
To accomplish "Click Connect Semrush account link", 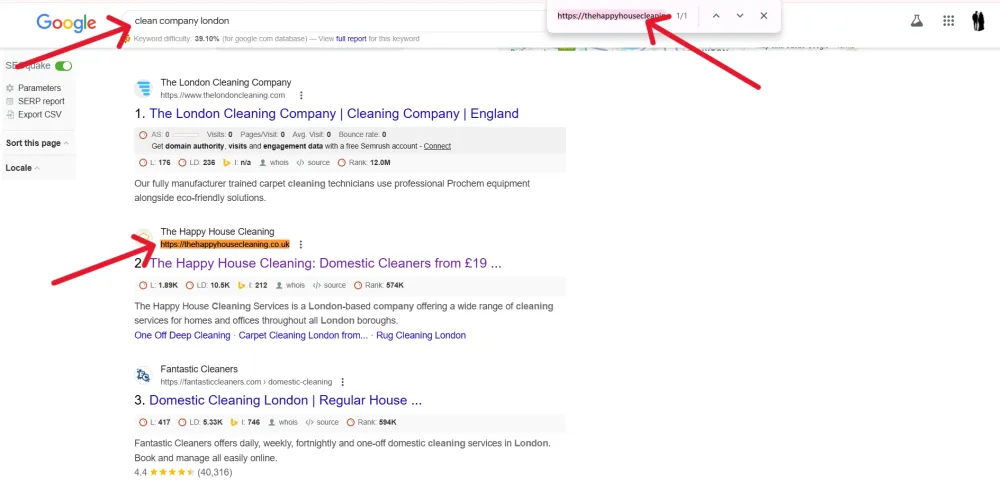I will tap(437, 146).
